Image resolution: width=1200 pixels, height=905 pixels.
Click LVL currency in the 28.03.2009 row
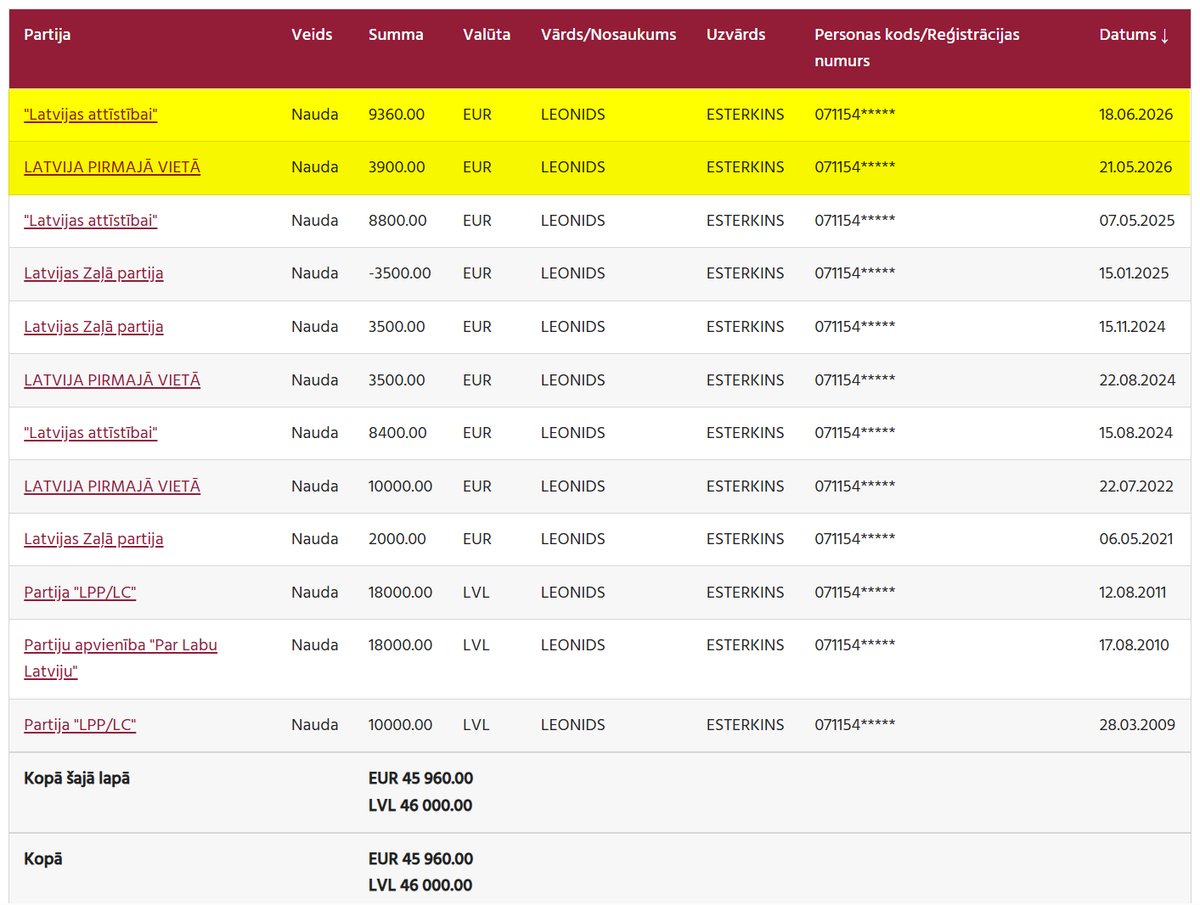[x=476, y=725]
